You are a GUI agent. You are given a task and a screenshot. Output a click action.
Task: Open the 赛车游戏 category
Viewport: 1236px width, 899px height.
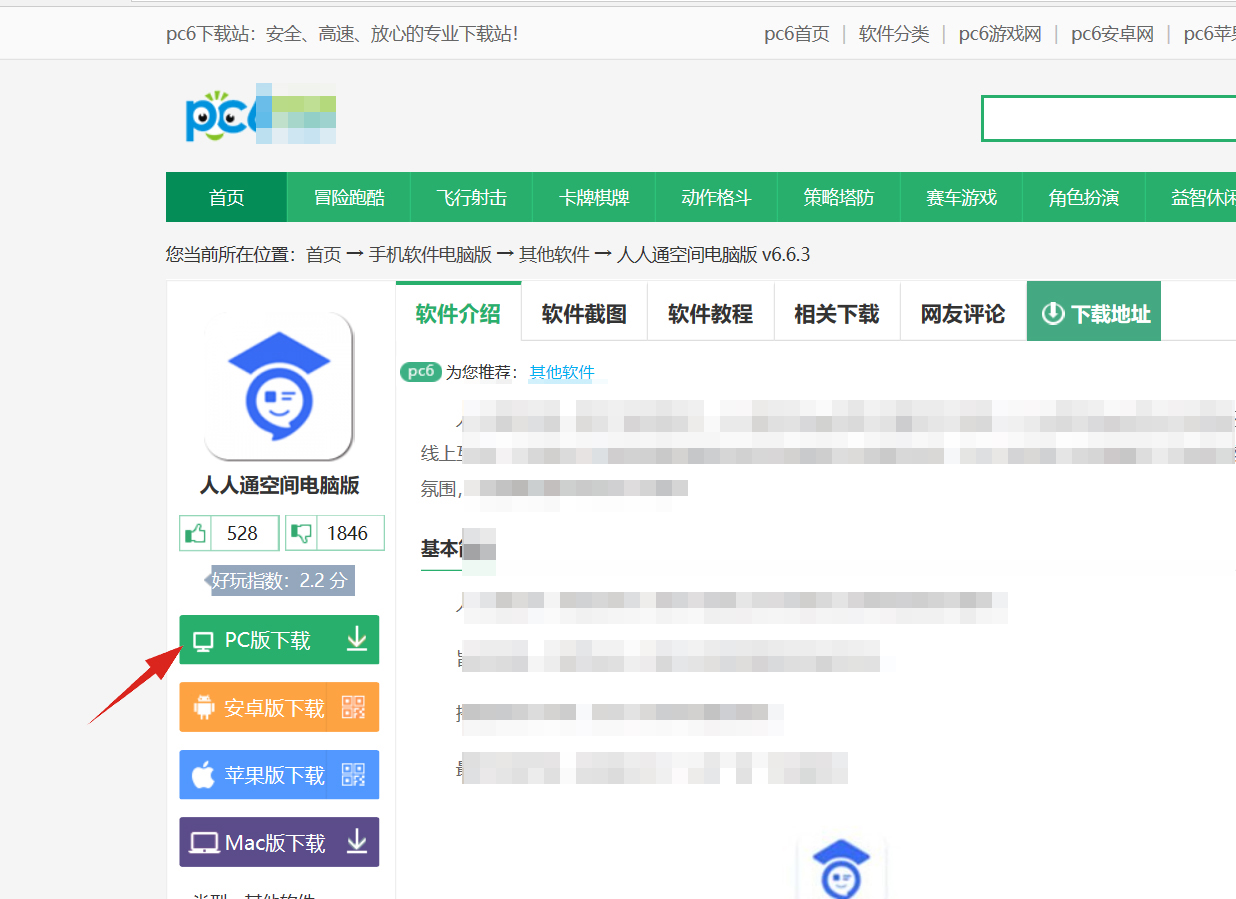pos(961,197)
